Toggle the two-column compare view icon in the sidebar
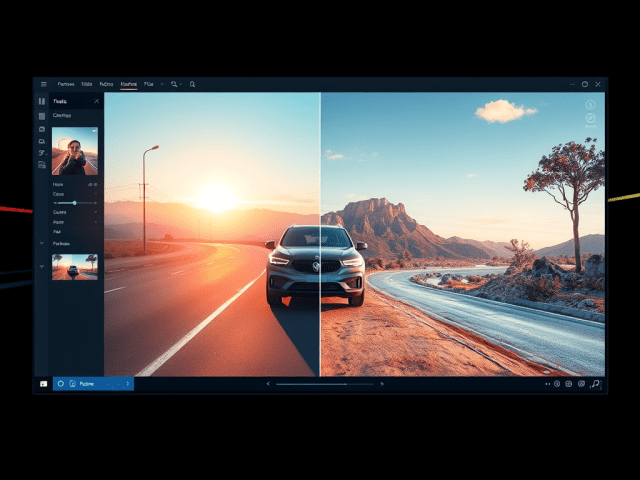640x480 pixels. (41, 101)
